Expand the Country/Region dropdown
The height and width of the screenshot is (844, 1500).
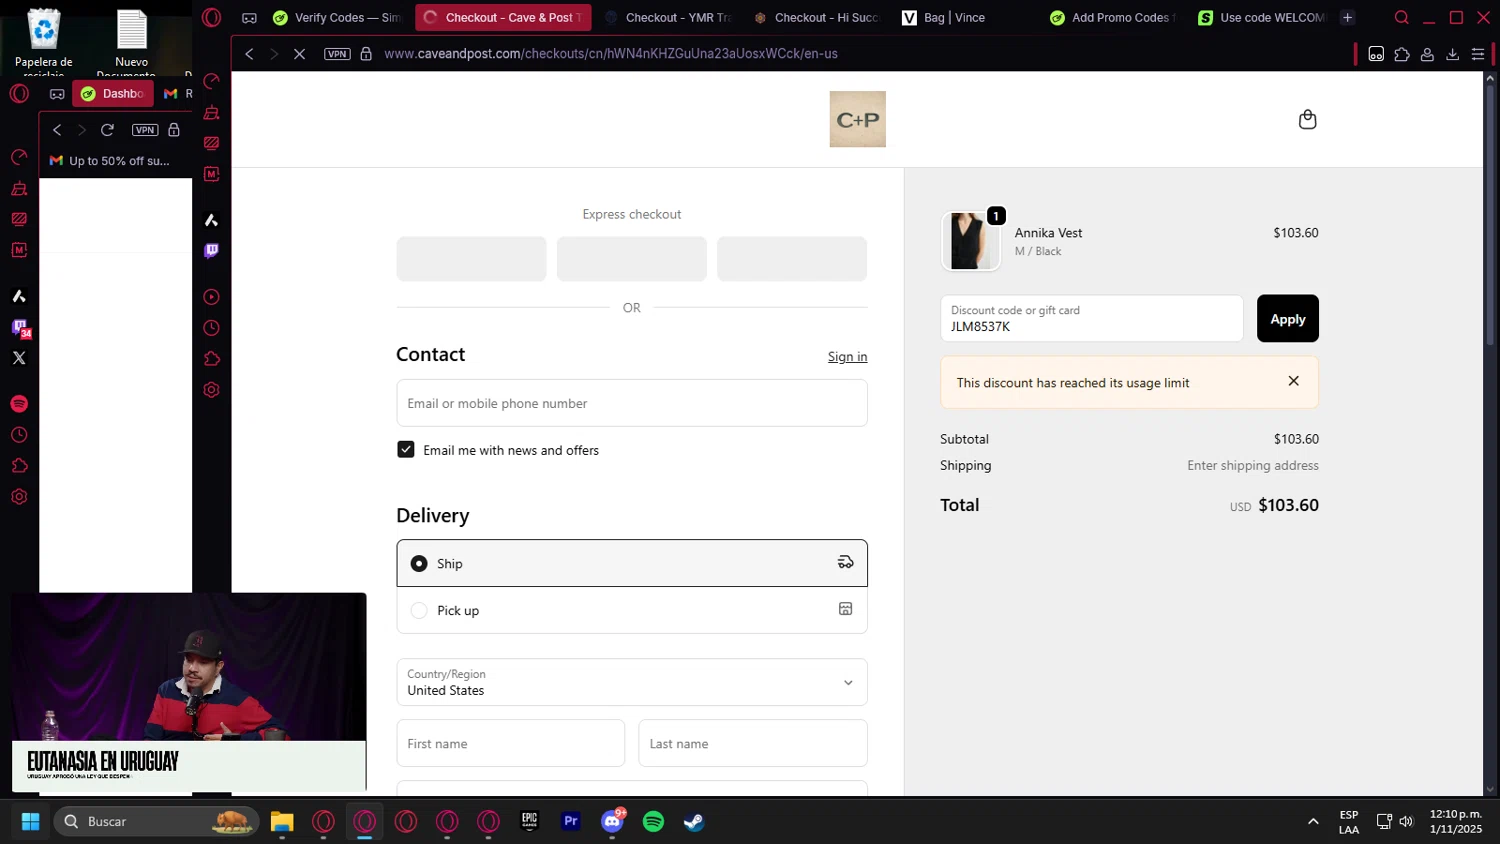click(631, 682)
